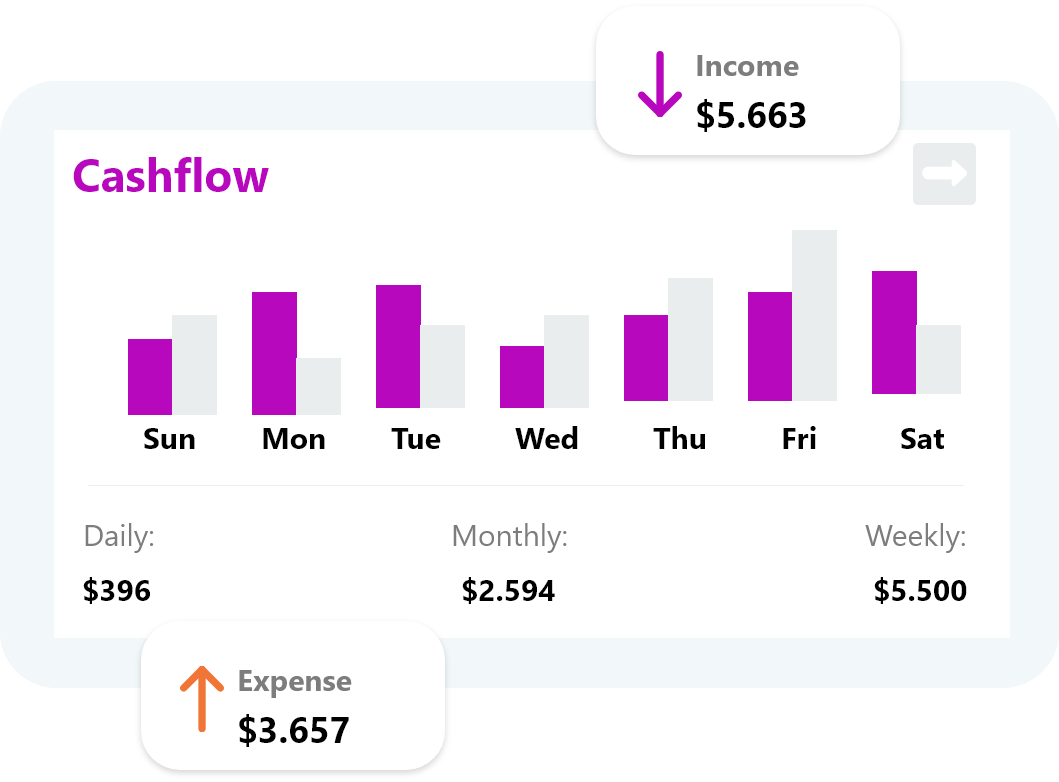The height and width of the screenshot is (782, 1059).
Task: Click the gray Tuesday bar
Action: click(x=442, y=366)
